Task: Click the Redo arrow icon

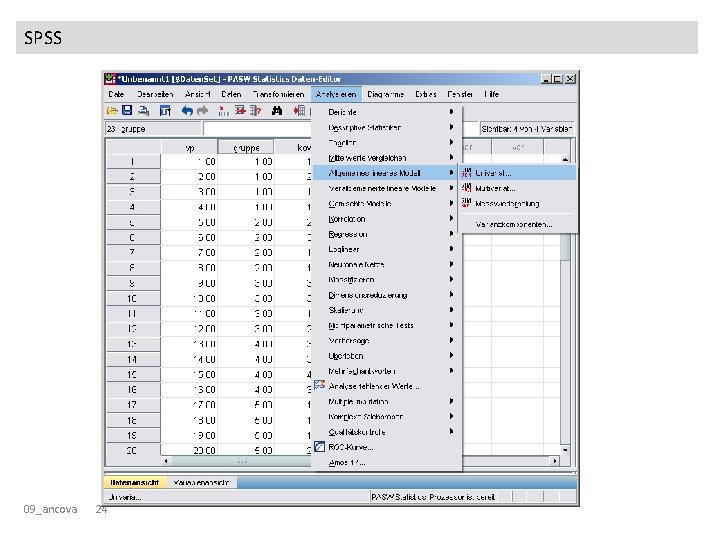Action: pos(202,111)
